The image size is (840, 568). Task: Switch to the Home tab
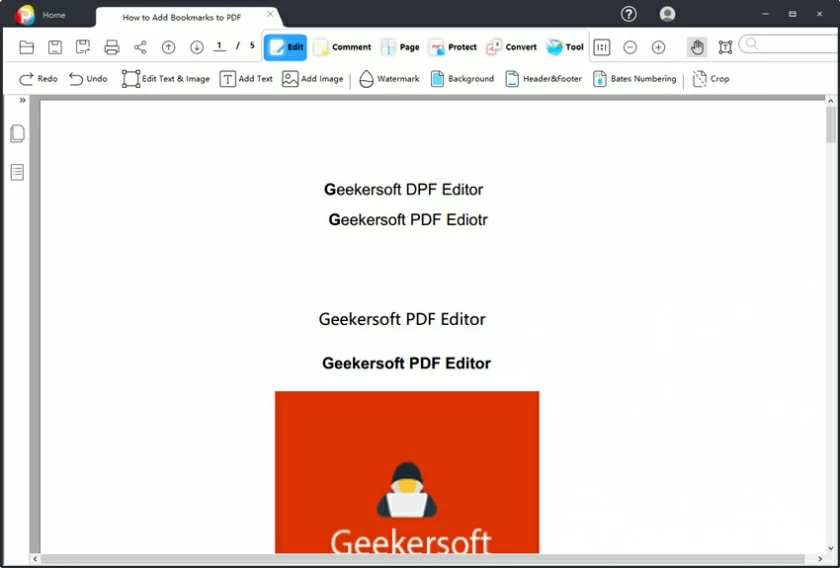tap(54, 15)
